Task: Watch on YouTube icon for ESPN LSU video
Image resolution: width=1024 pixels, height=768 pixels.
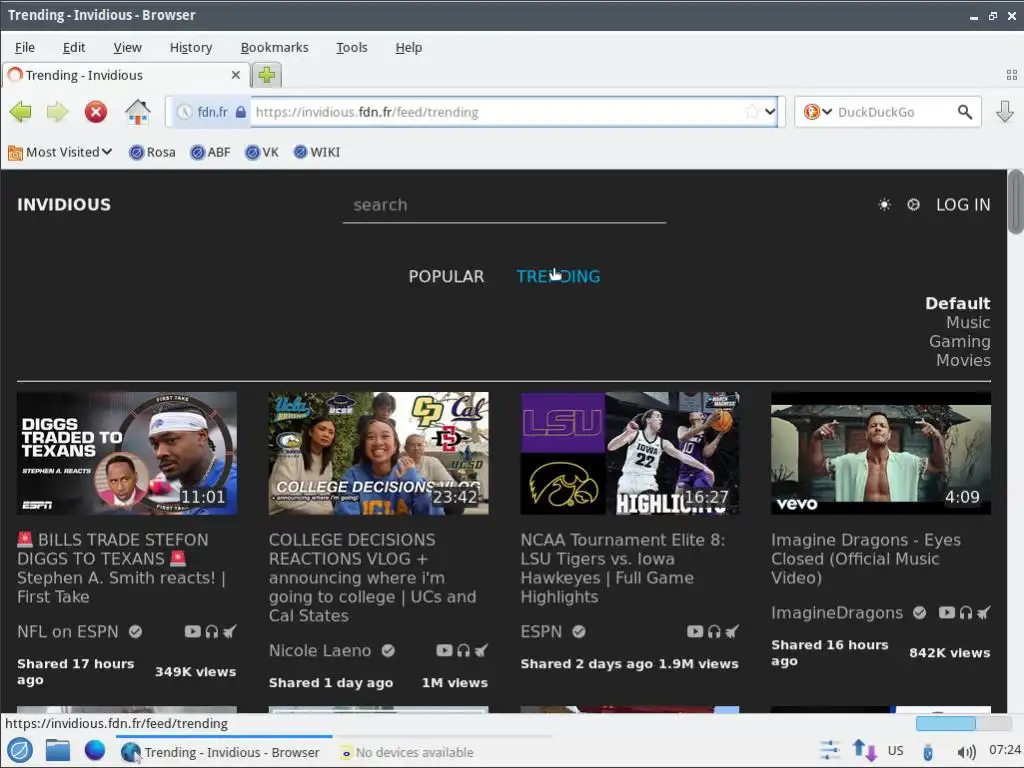Action: point(695,632)
